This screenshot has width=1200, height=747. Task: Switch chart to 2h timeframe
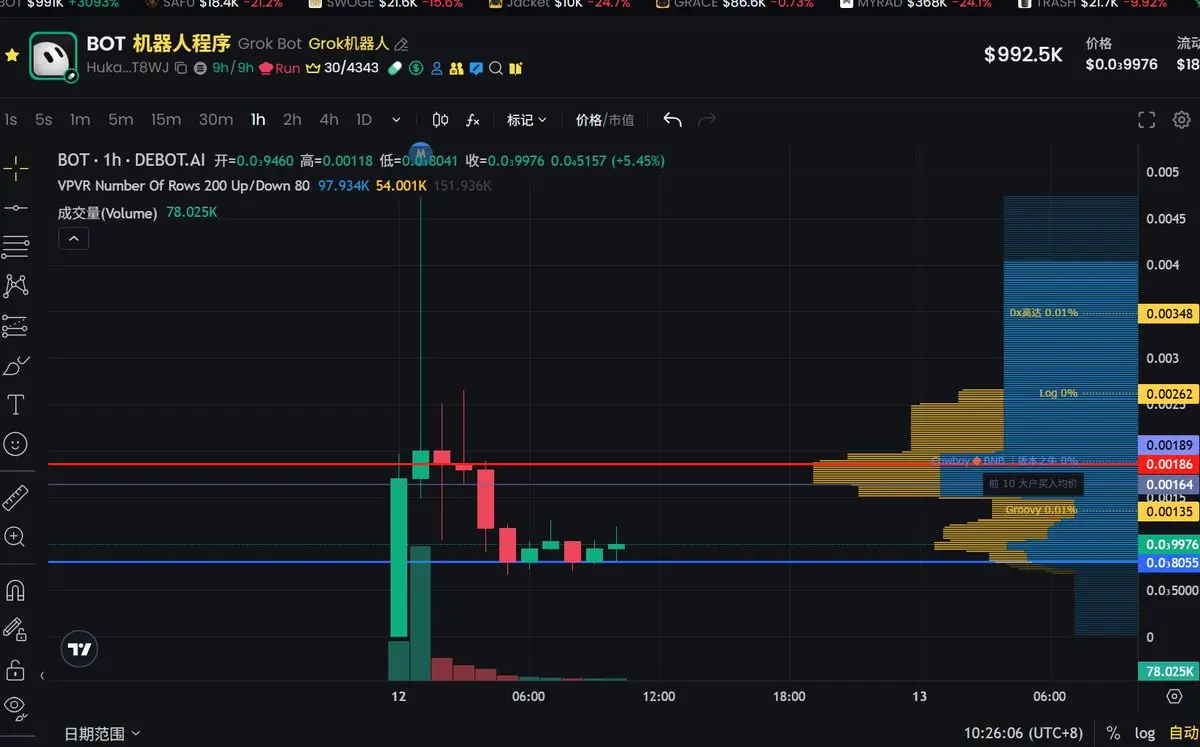(292, 120)
